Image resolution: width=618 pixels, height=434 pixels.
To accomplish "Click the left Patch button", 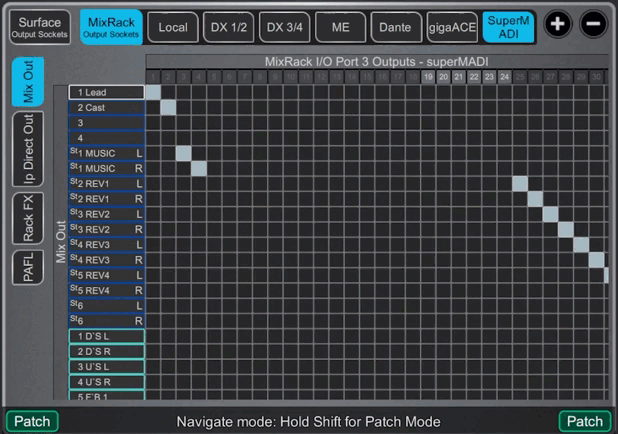I will click(32, 421).
